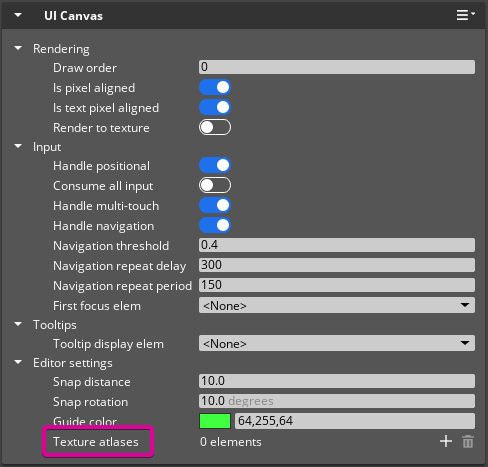Click the Tooltip display elem label
The width and height of the screenshot is (488, 467).
tap(108, 344)
